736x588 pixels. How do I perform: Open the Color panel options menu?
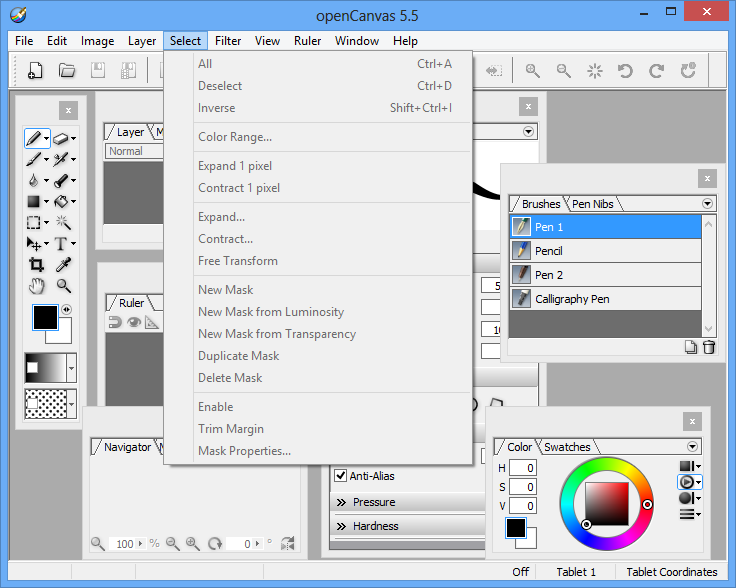click(692, 446)
